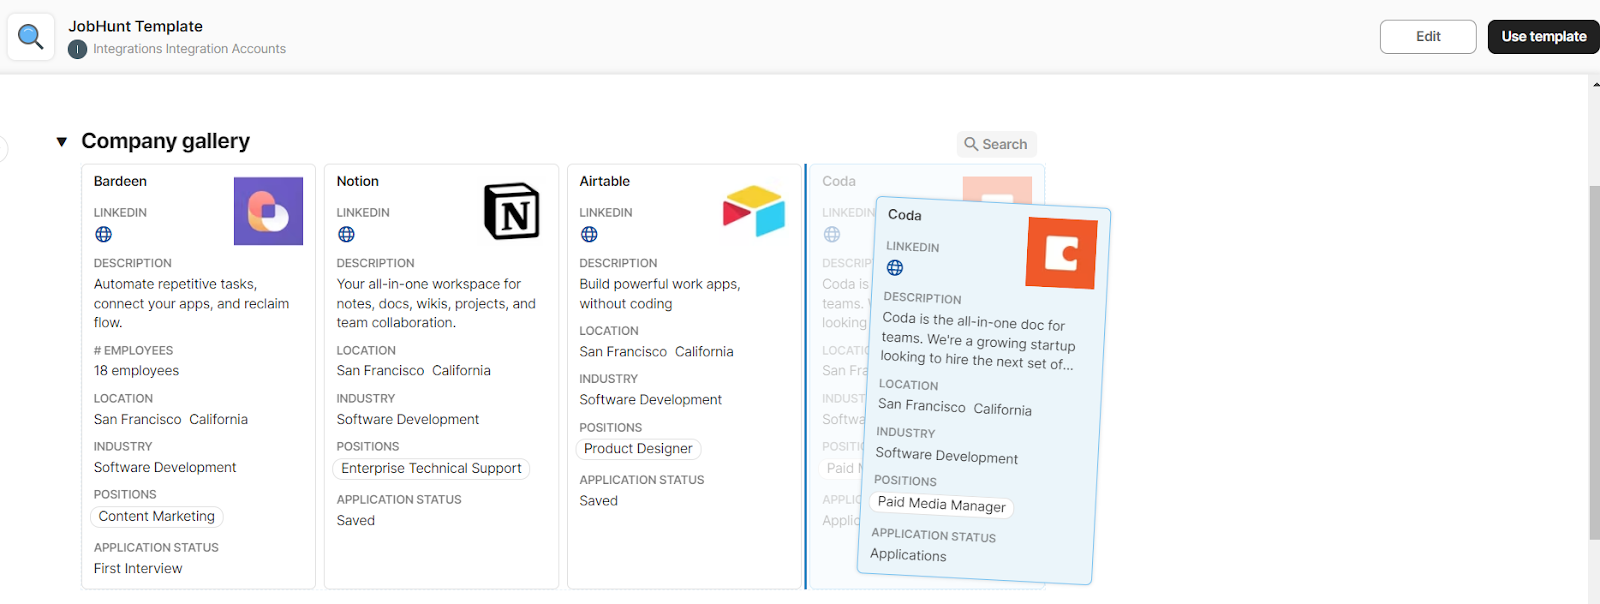1600x604 pixels.
Task: Collapse the Company gallery section
Action: coord(62,142)
